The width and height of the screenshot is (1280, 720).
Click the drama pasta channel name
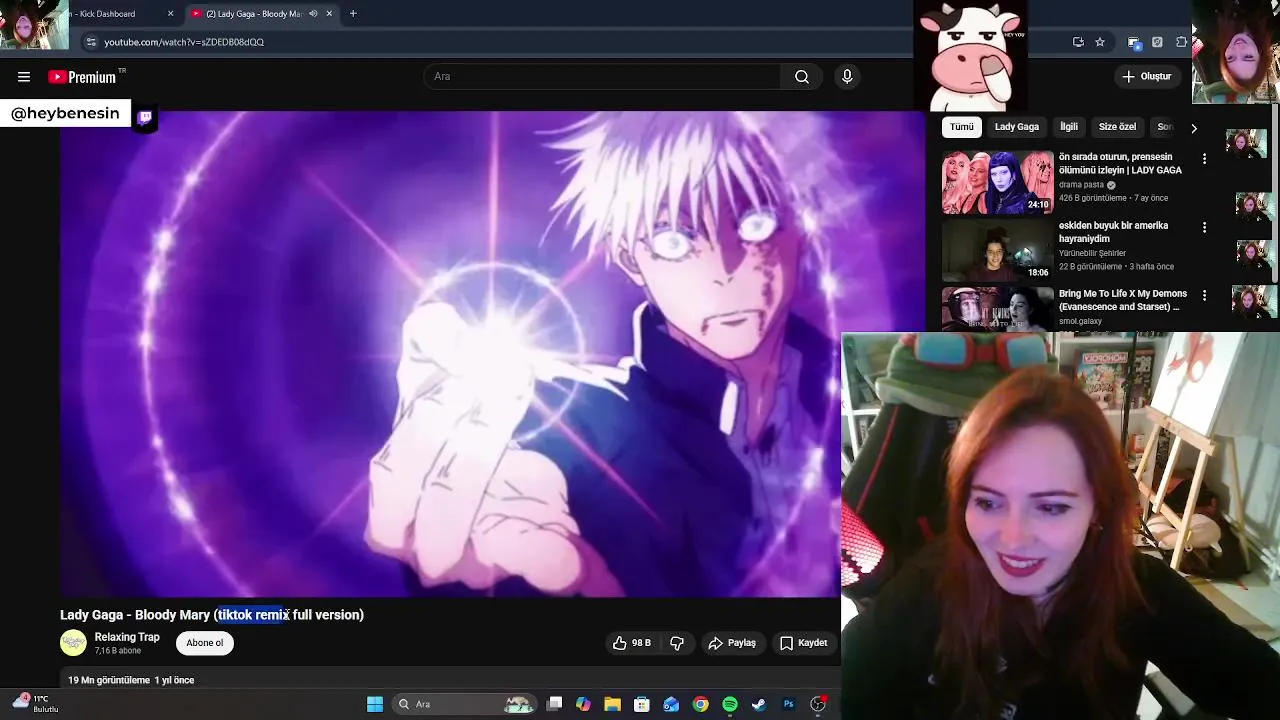pos(1081,185)
